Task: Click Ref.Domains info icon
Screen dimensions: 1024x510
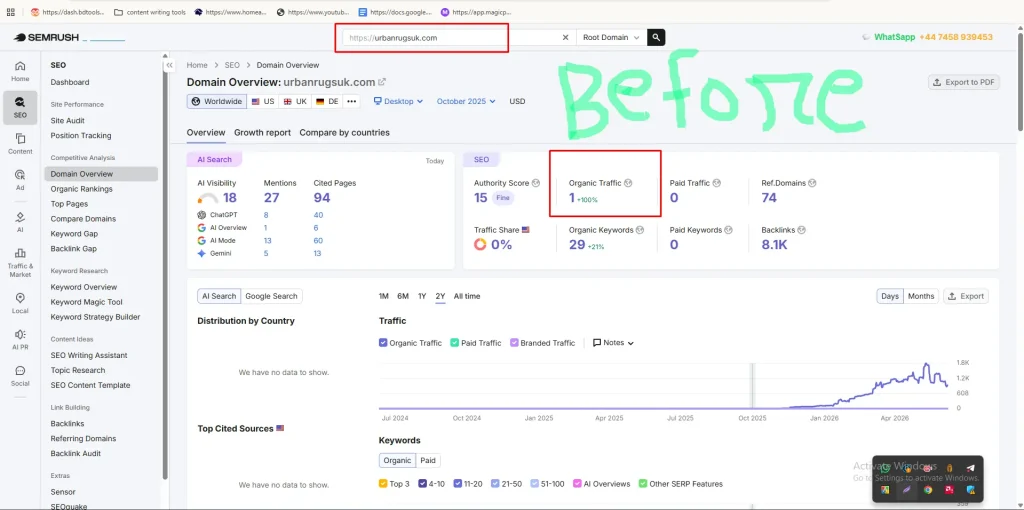Action: (x=812, y=183)
